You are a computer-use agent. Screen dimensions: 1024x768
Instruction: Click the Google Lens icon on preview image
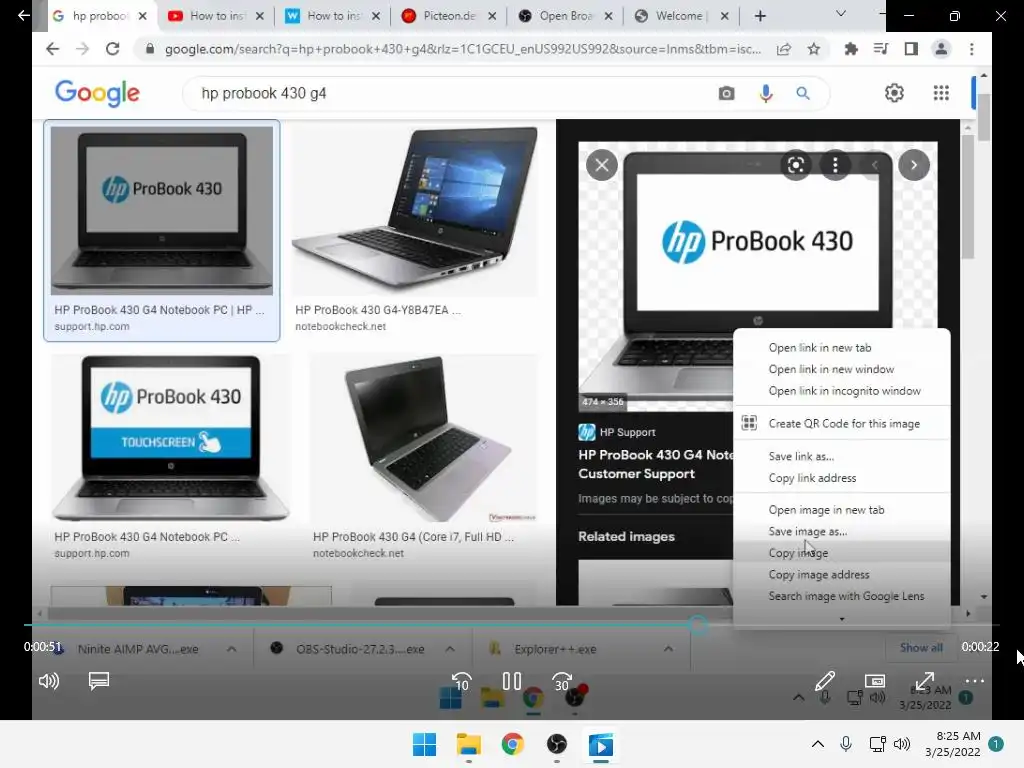(795, 165)
